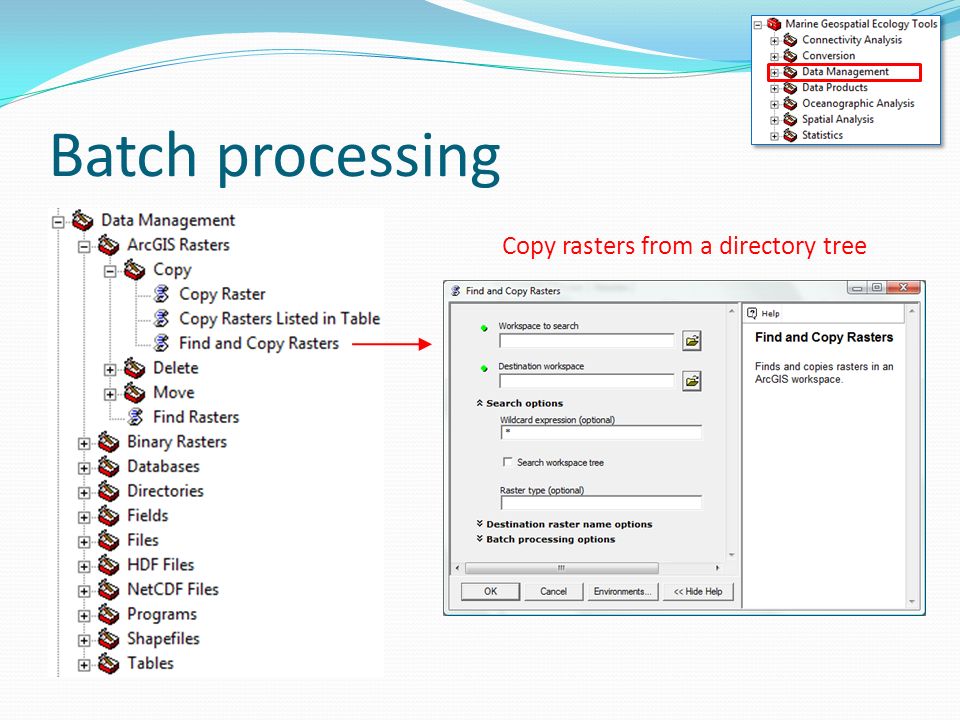Click the Wildcard expression input field

[601, 432]
